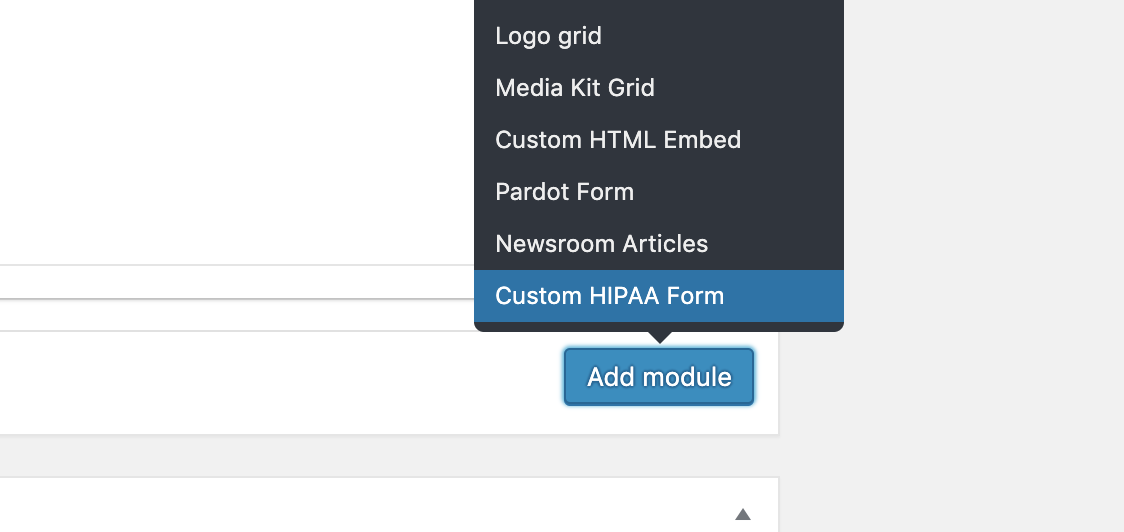Collapse the lower panel using the triangle arrow
The width and height of the screenshot is (1124, 532).
(743, 514)
